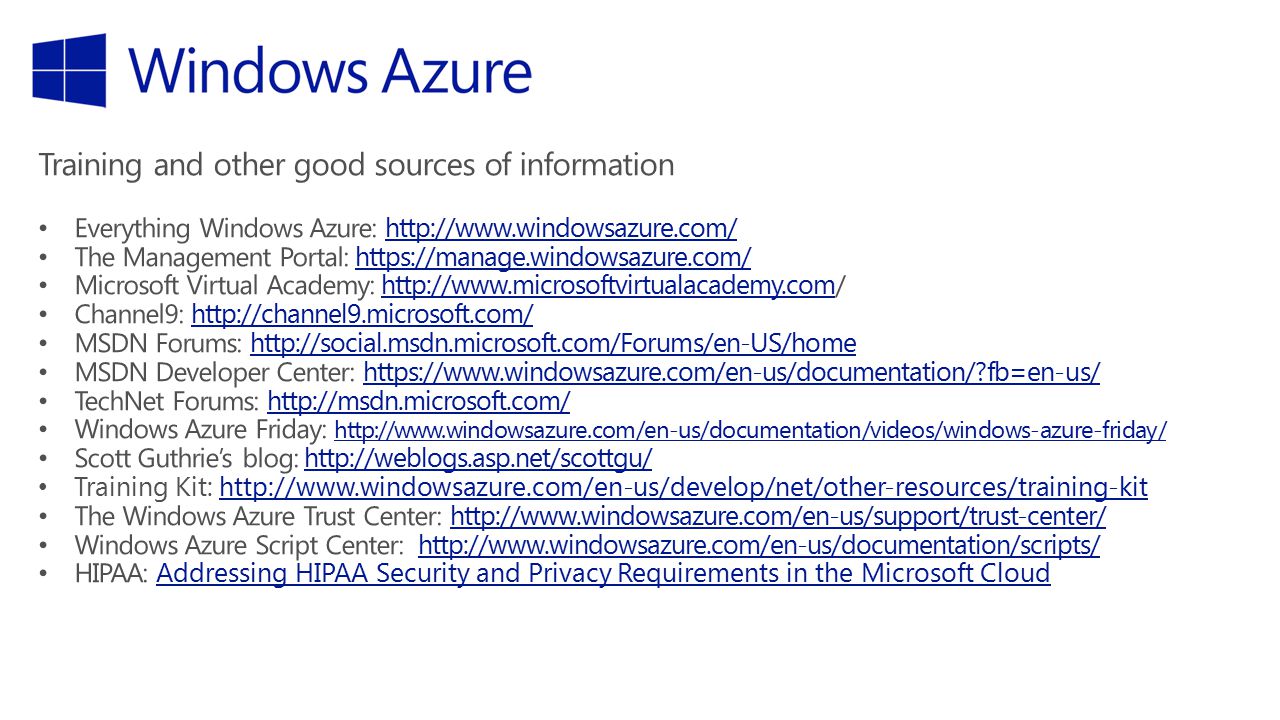Follow the MSDN Forums social link
Screen dimensions: 1280x720
(x=553, y=344)
